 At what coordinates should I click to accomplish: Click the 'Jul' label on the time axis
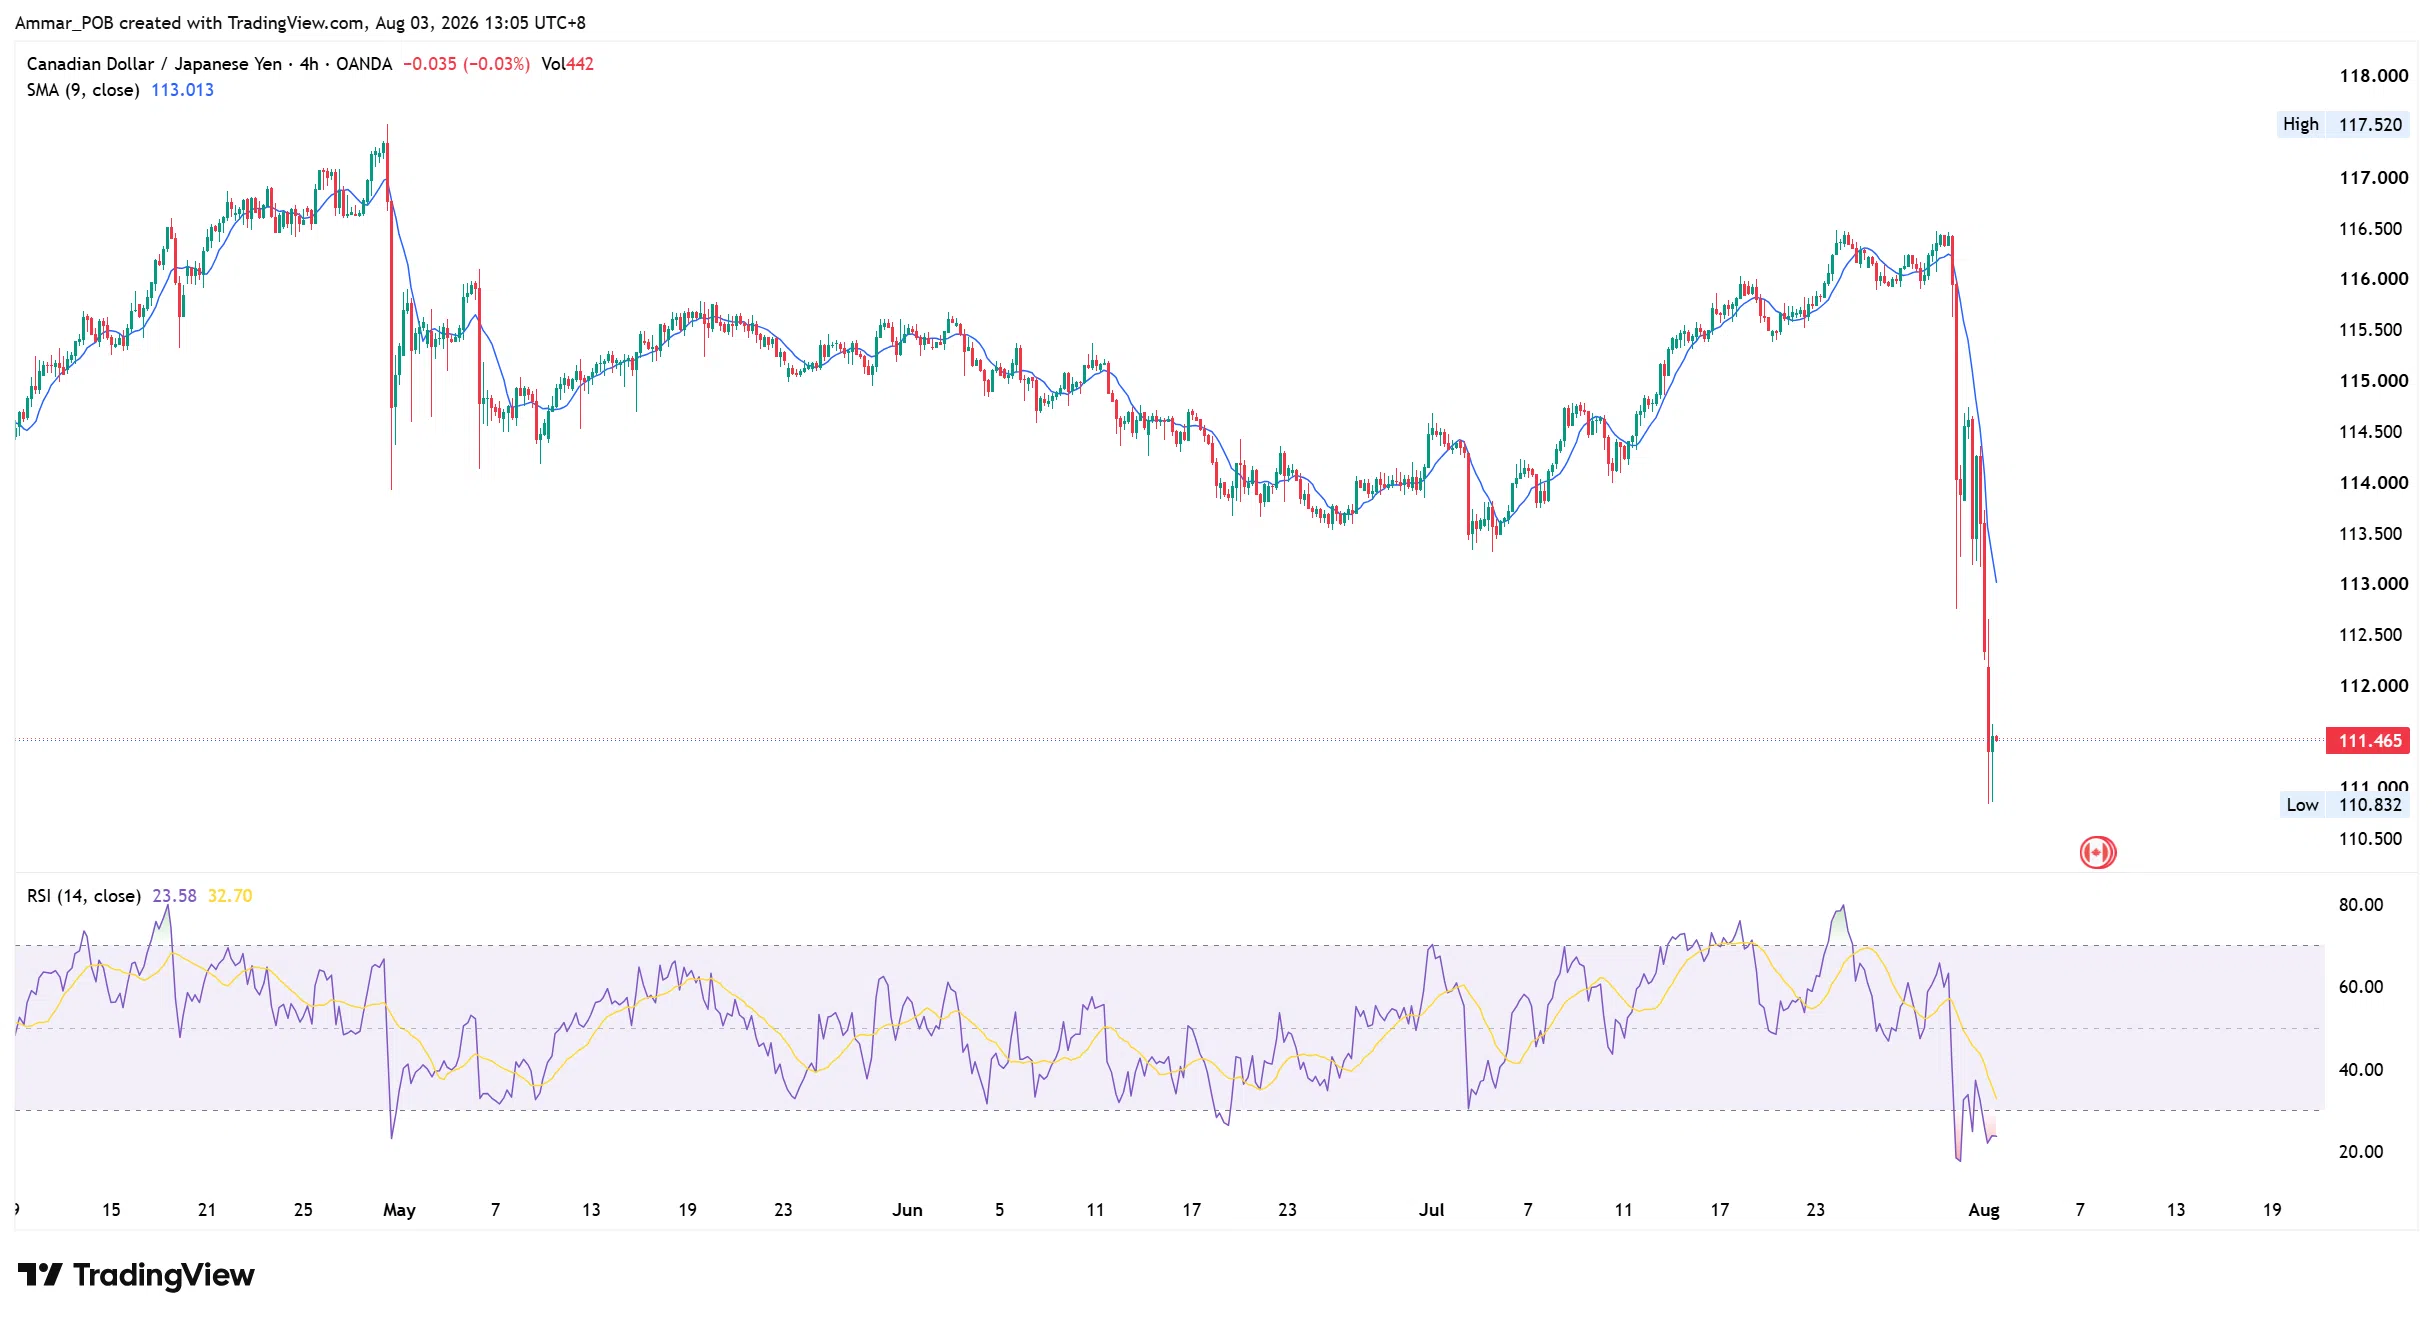coord(1432,1210)
